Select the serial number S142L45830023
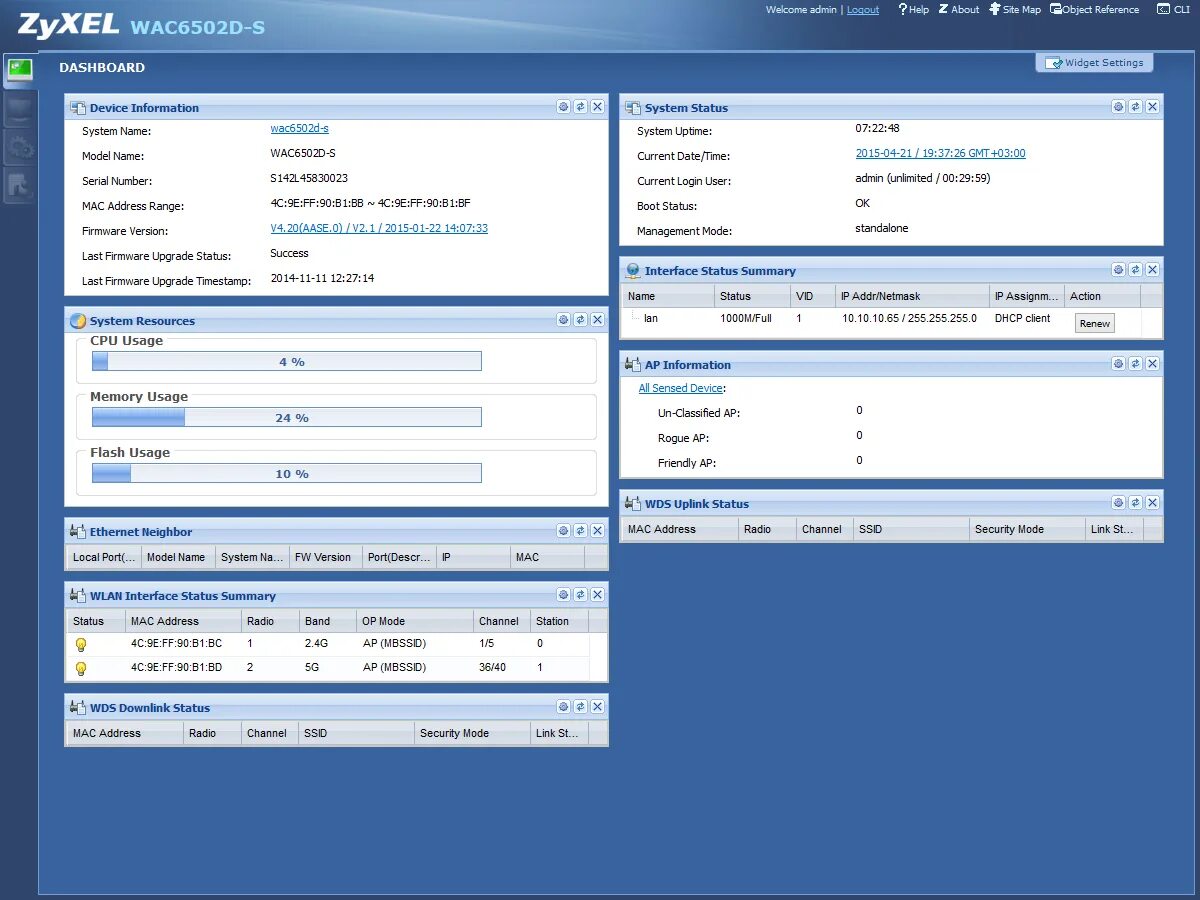1200x900 pixels. click(x=309, y=179)
